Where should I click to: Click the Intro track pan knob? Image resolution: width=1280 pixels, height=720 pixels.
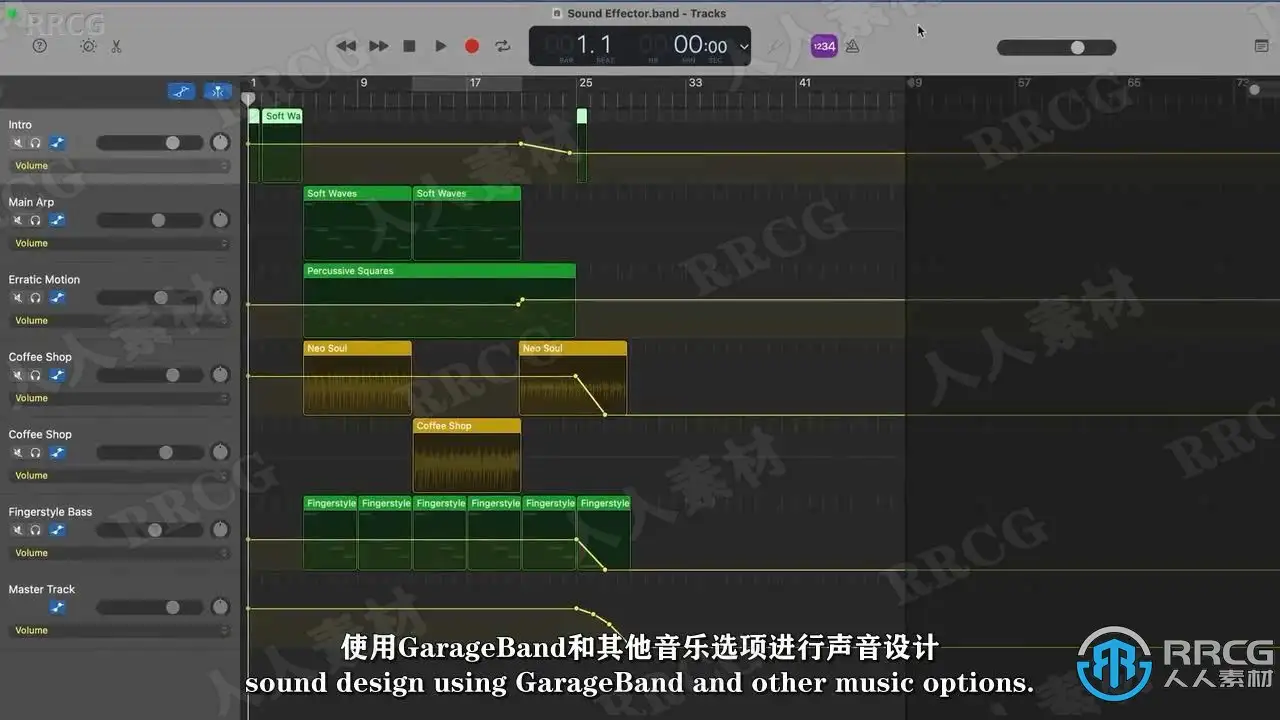pyautogui.click(x=220, y=143)
